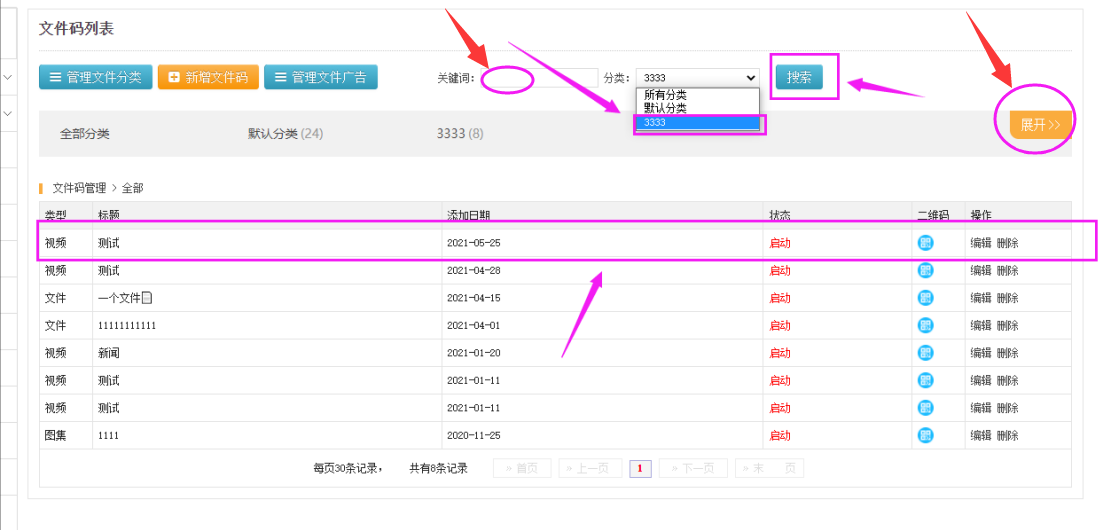Open 管理文件广告 page
Screen dimensions: 1115x530
click(x=320, y=77)
